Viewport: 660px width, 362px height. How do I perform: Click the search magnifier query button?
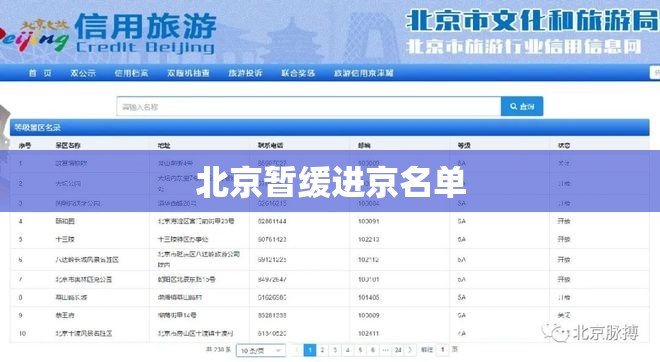[x=522, y=106]
